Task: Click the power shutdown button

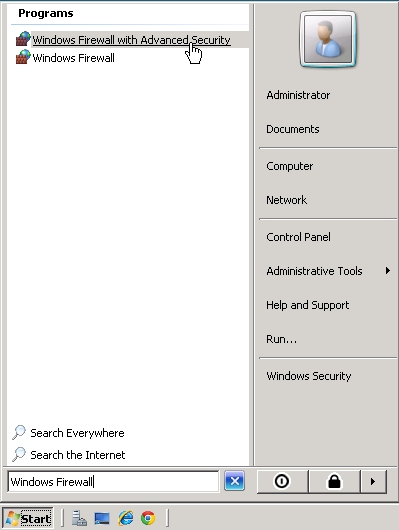Action: pyautogui.click(x=282, y=481)
